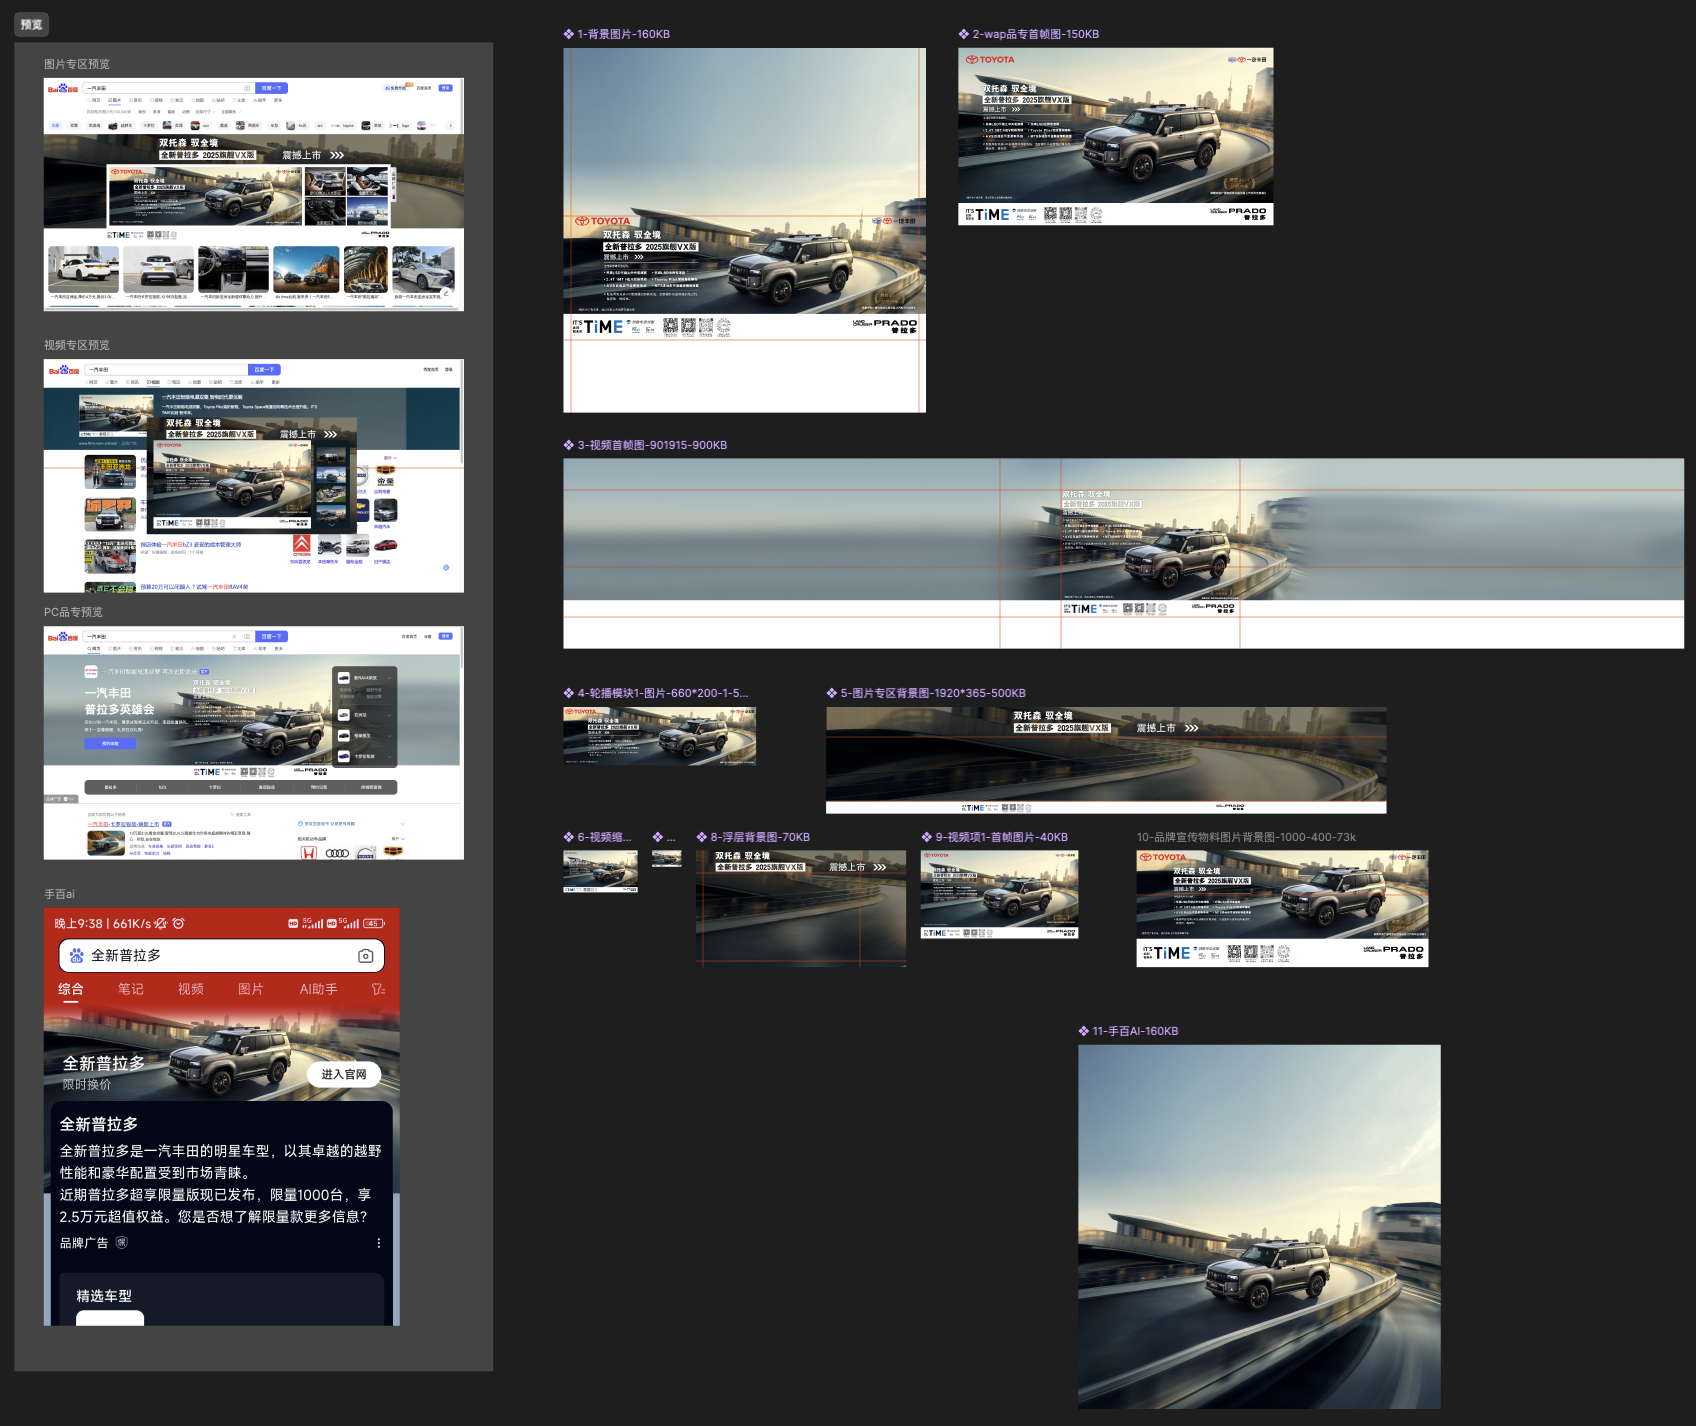Click the Baidu logo in 视频专区预览
Screen dimensions: 1696x1426
(63, 370)
